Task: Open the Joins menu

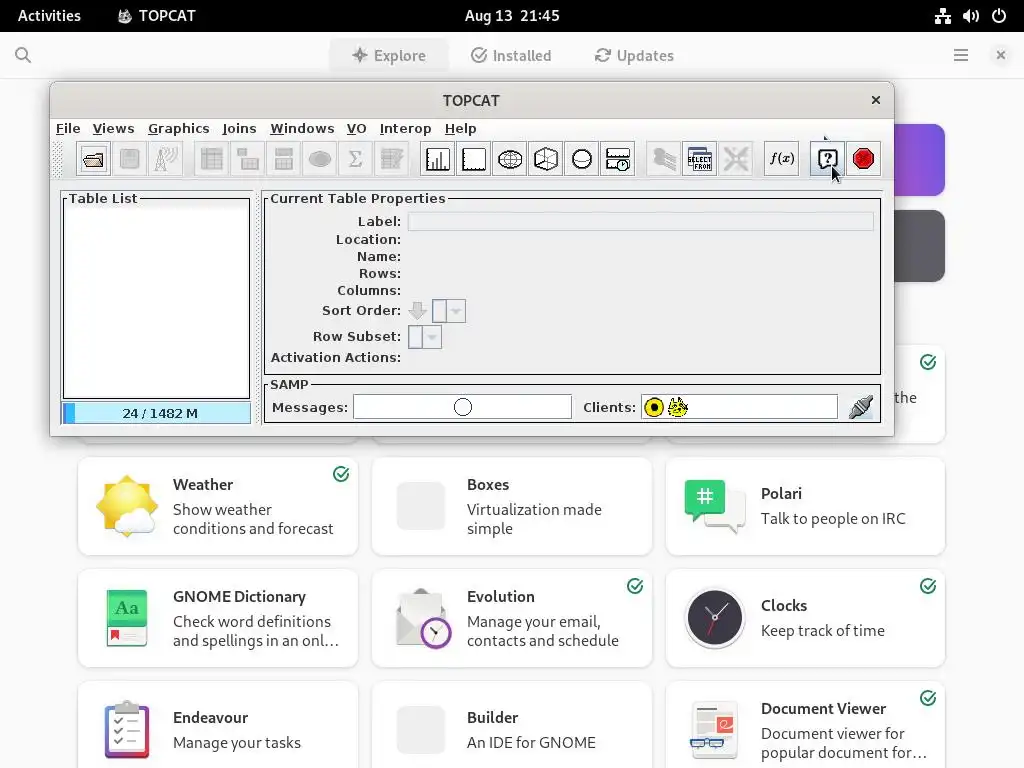Action: pyautogui.click(x=239, y=129)
